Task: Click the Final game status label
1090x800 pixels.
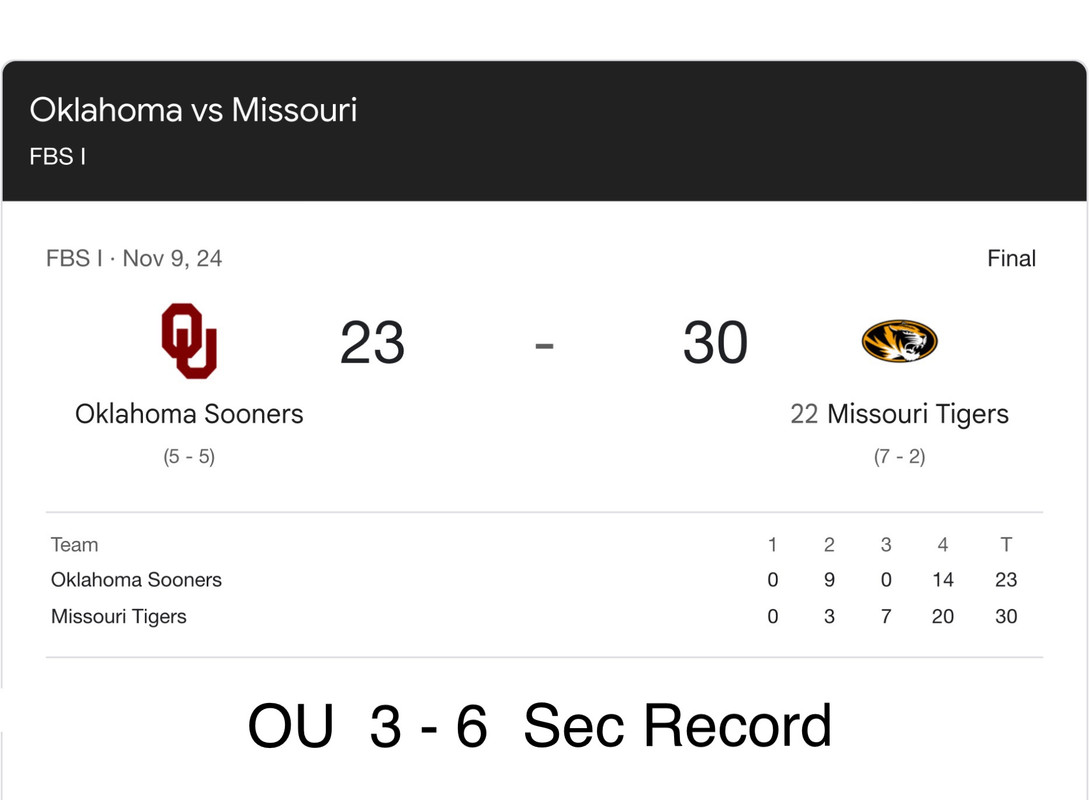Action: (1011, 258)
